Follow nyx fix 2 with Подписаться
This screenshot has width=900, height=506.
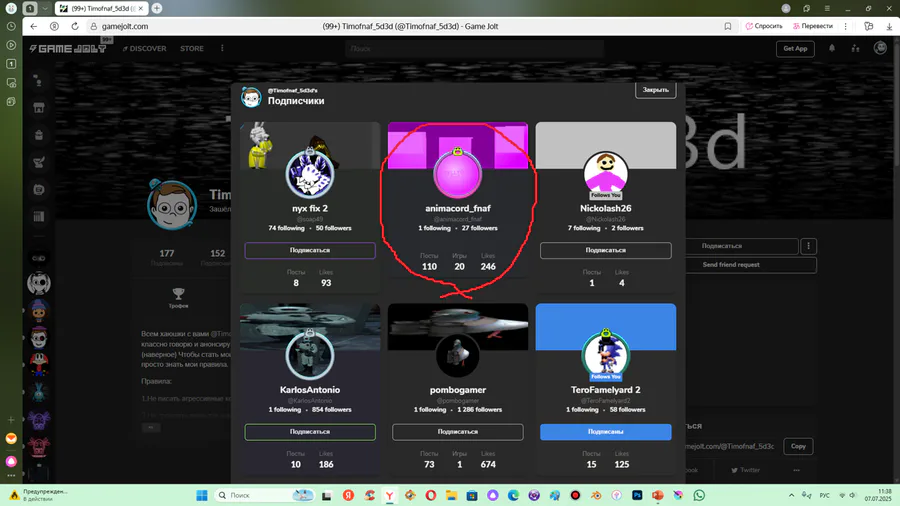tap(310, 250)
